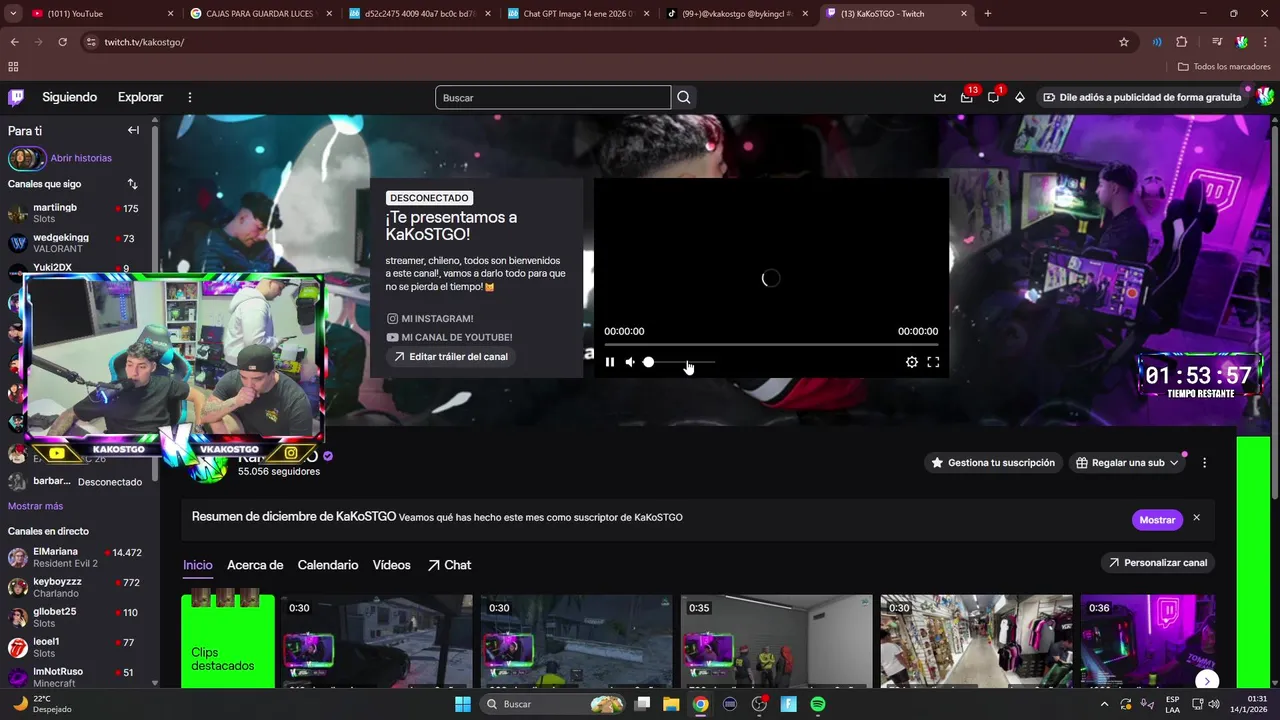Show next highlighted clips with arrow
The width and height of the screenshot is (1280, 720).
1206,681
